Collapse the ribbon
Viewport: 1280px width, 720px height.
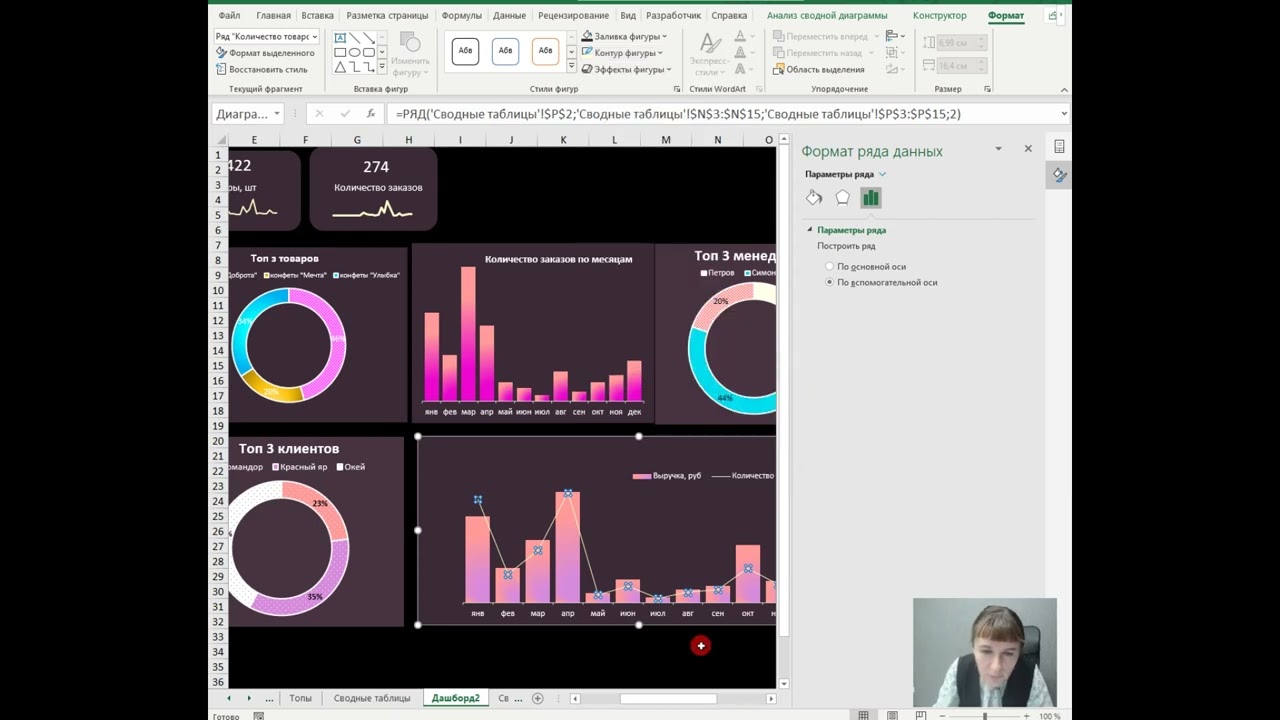(x=1064, y=89)
